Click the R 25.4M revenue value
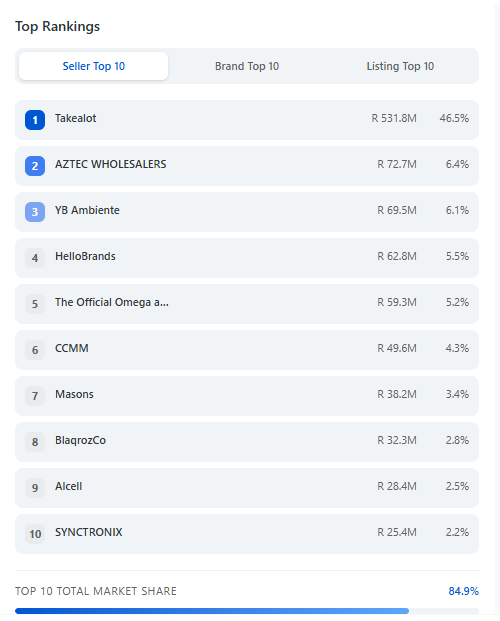500x621 pixels. 397,532
